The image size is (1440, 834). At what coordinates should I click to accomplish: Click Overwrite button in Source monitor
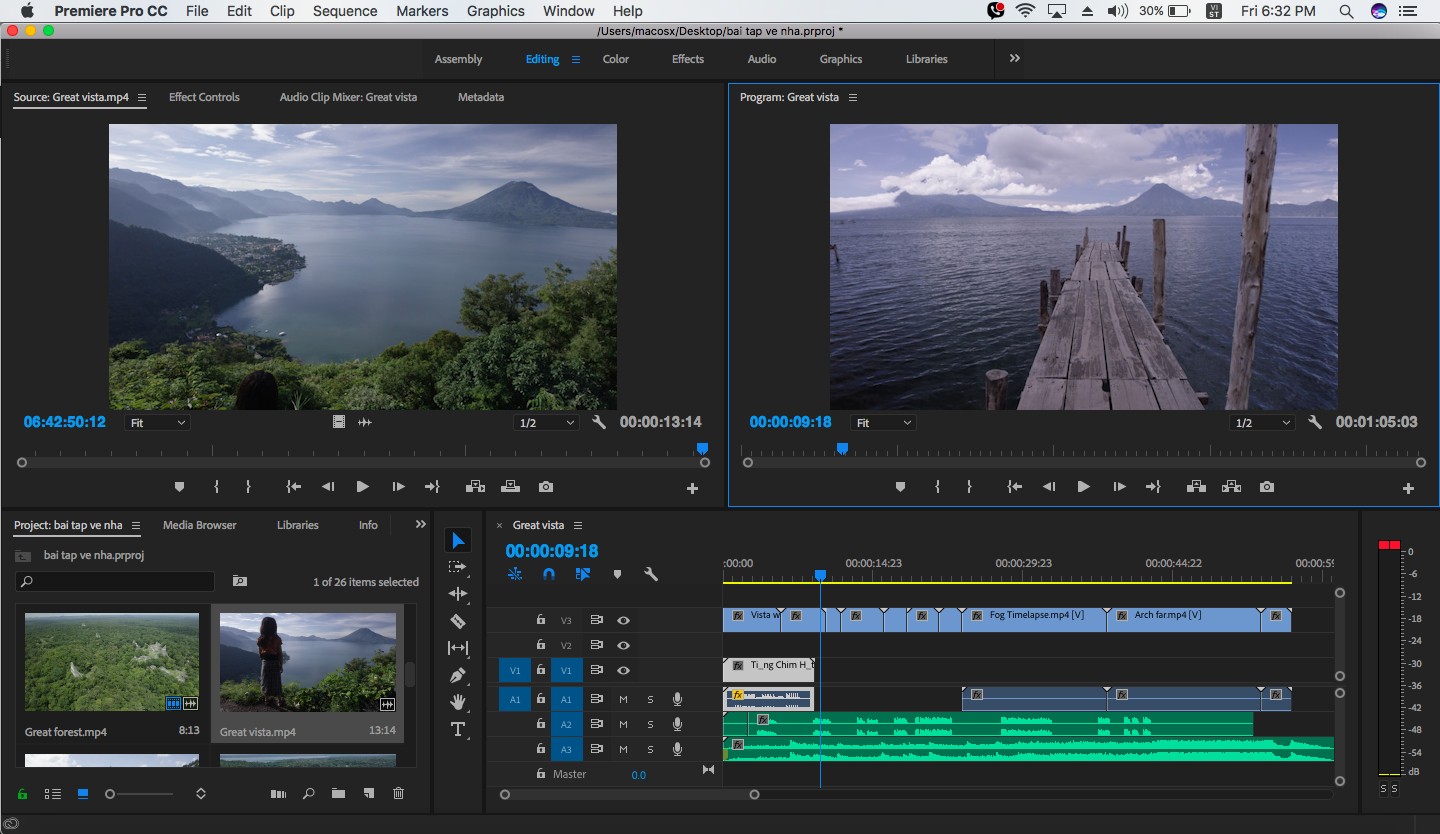click(510, 487)
